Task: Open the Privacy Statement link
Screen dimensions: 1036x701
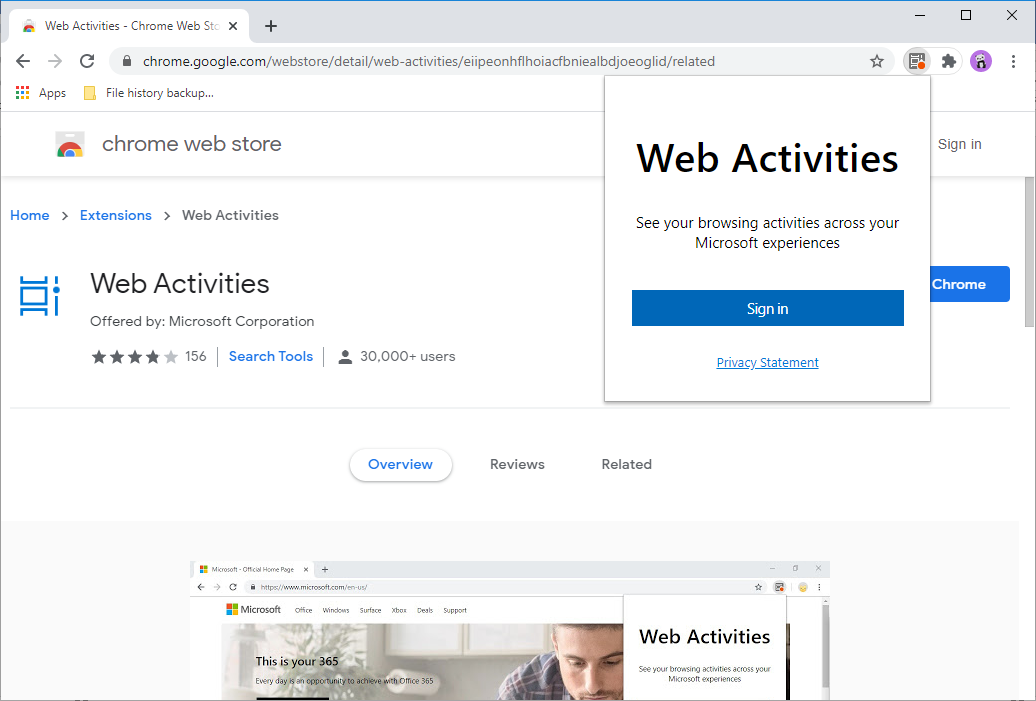Action: tap(767, 363)
